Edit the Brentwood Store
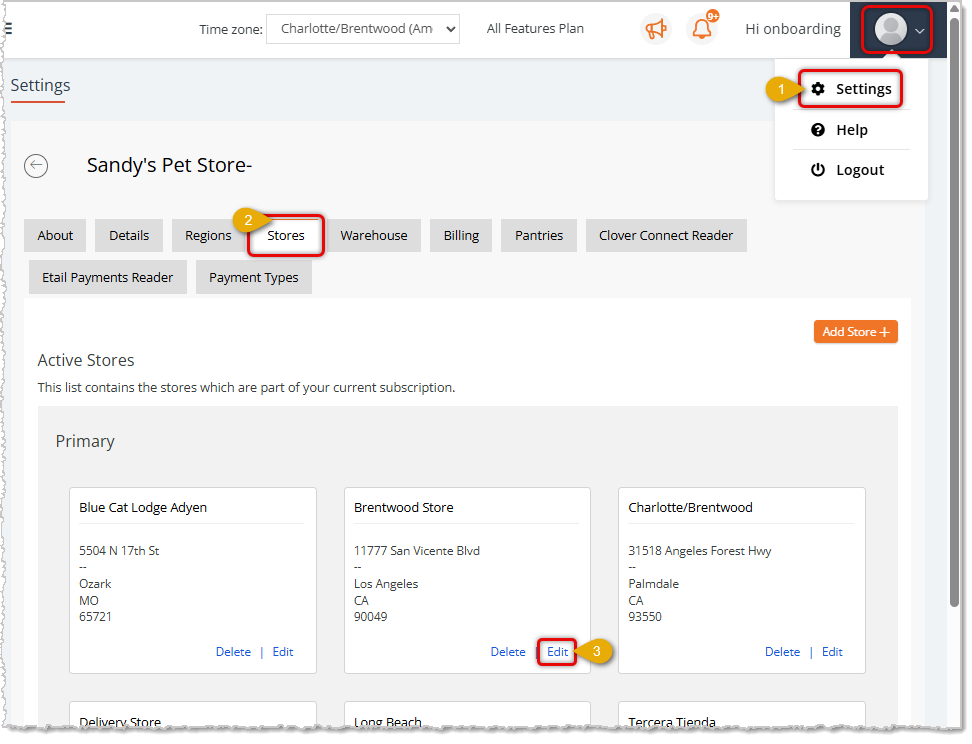 tap(557, 652)
